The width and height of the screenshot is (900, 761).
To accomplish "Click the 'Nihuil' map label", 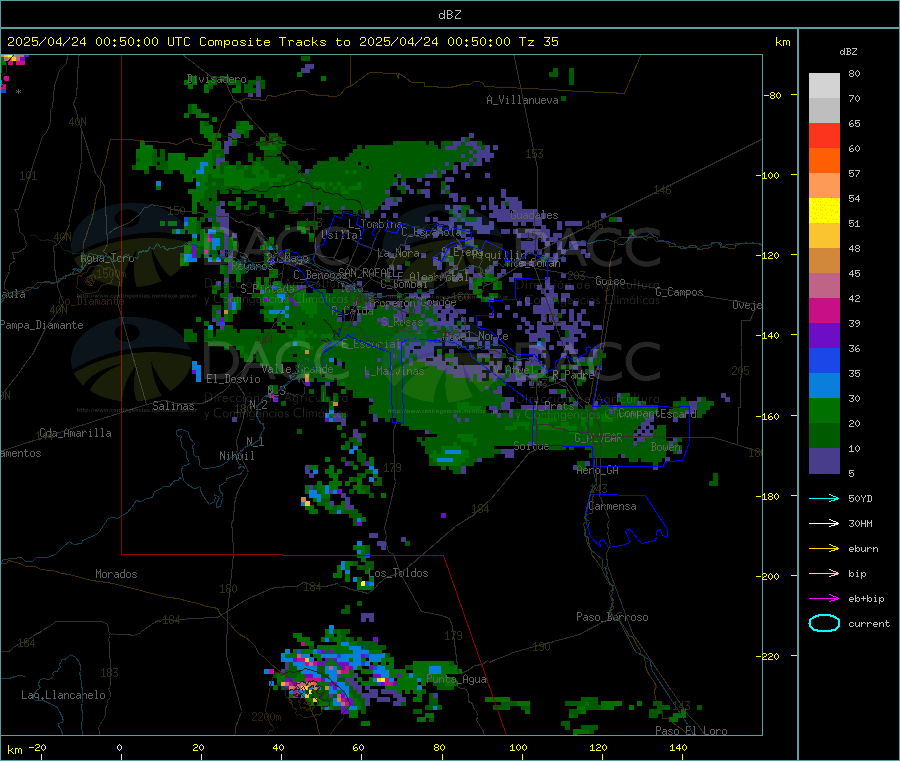I will point(236,456).
